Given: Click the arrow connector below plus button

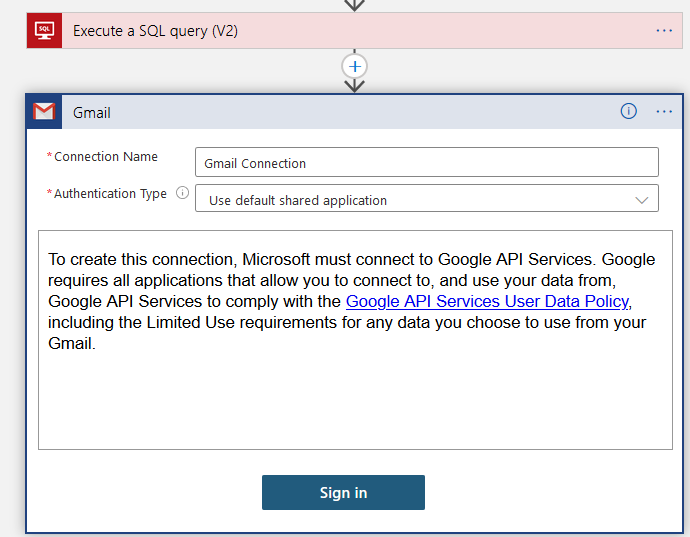Looking at the screenshot, I should pyautogui.click(x=354, y=86).
